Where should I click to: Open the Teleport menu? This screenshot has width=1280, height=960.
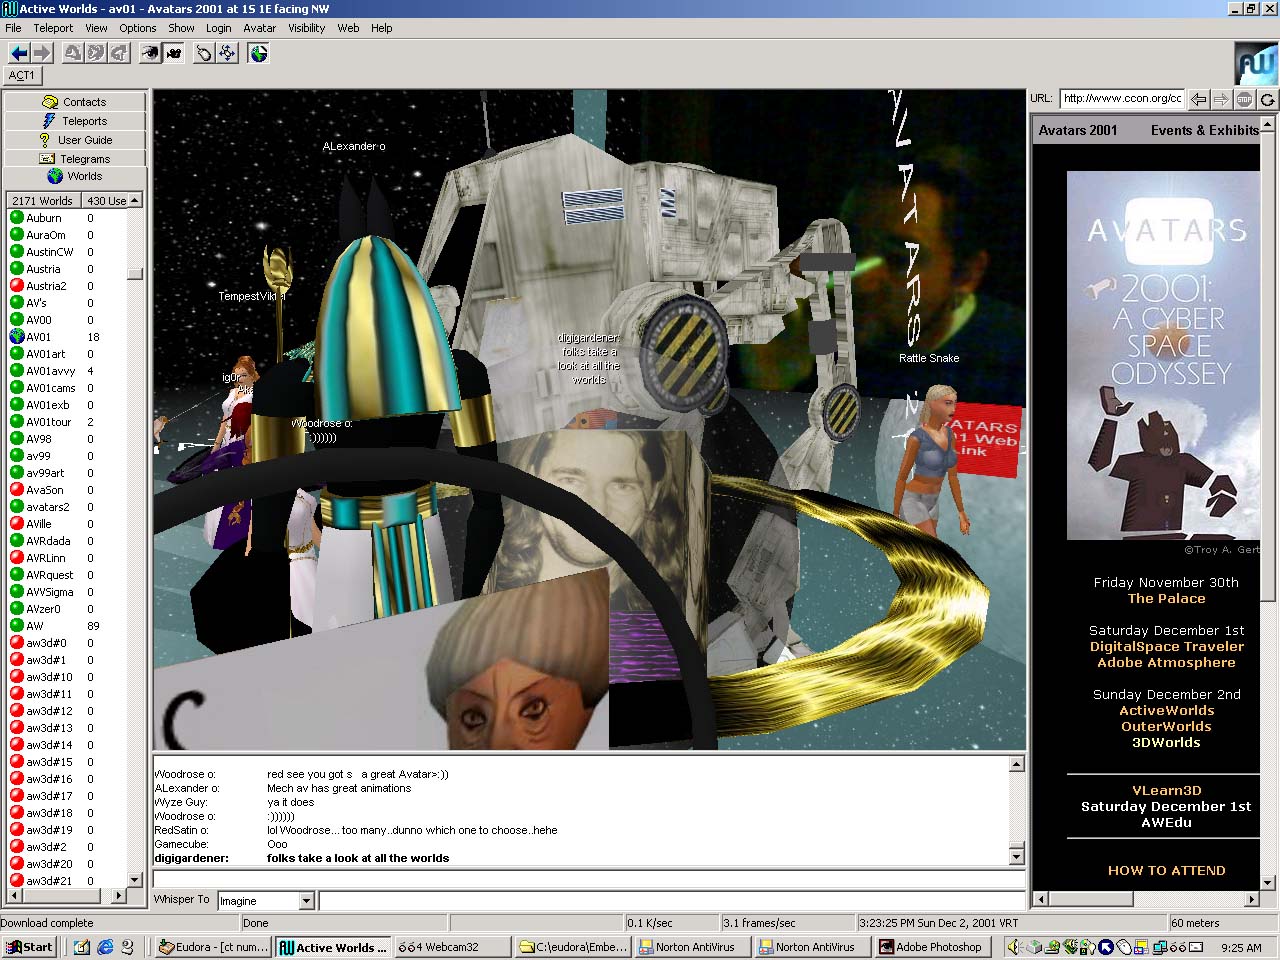pyautogui.click(x=53, y=28)
